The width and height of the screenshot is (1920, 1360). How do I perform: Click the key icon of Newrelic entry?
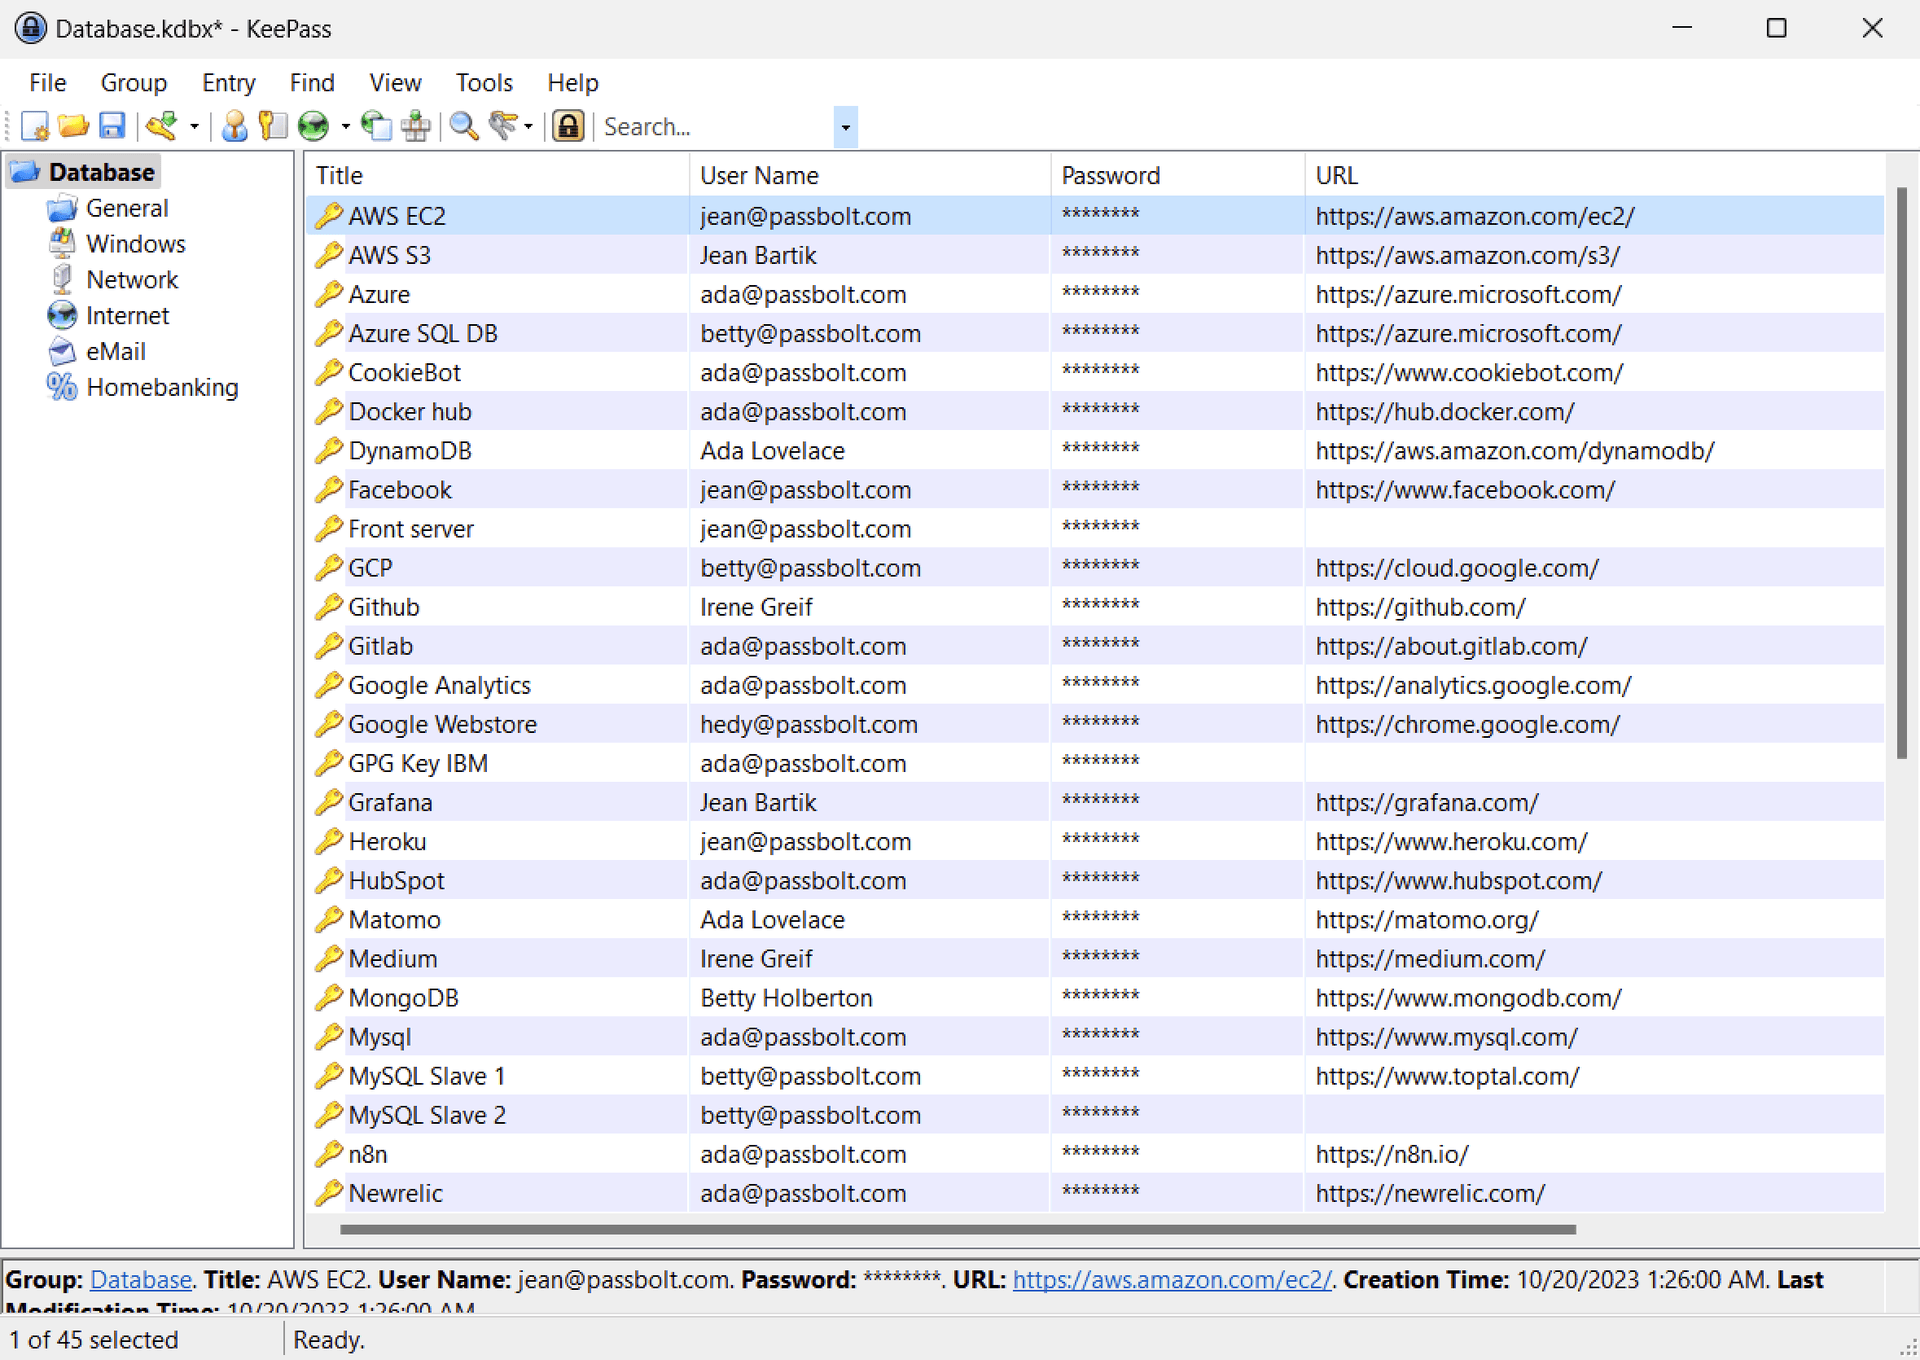(328, 1193)
